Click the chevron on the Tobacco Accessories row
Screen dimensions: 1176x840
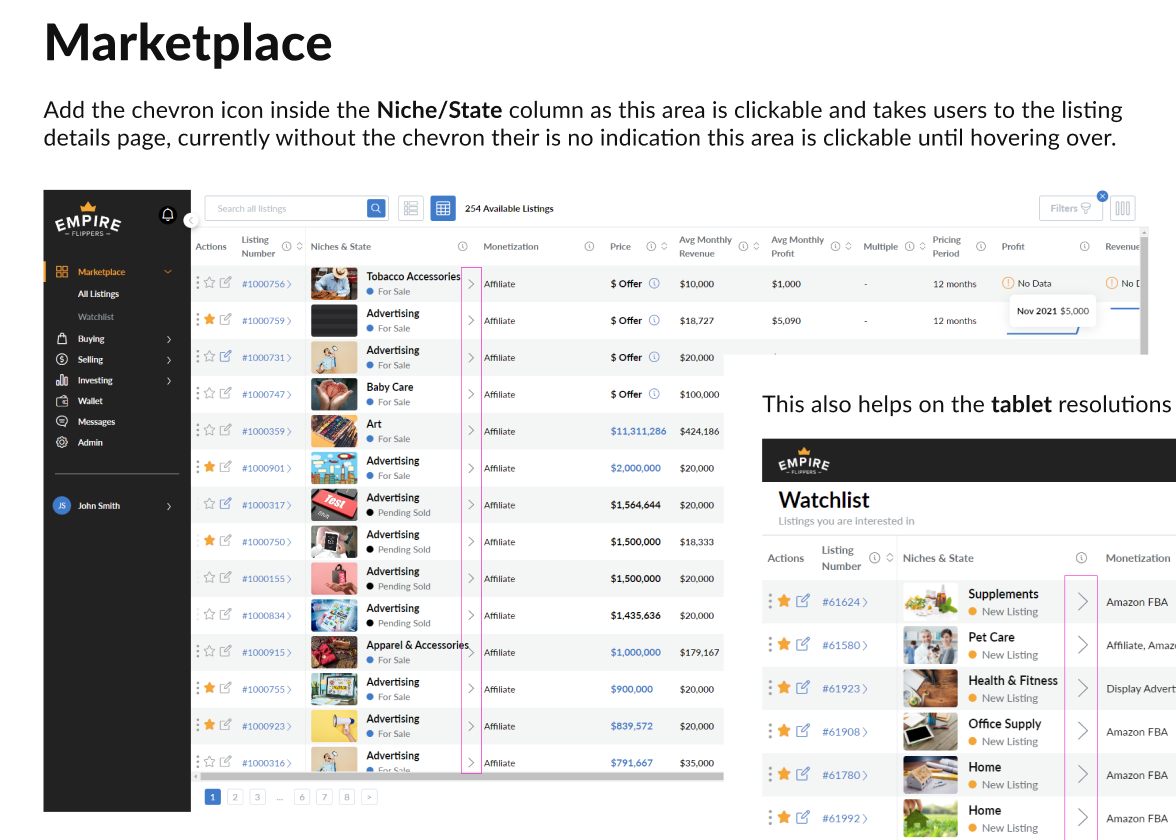[x=471, y=284]
